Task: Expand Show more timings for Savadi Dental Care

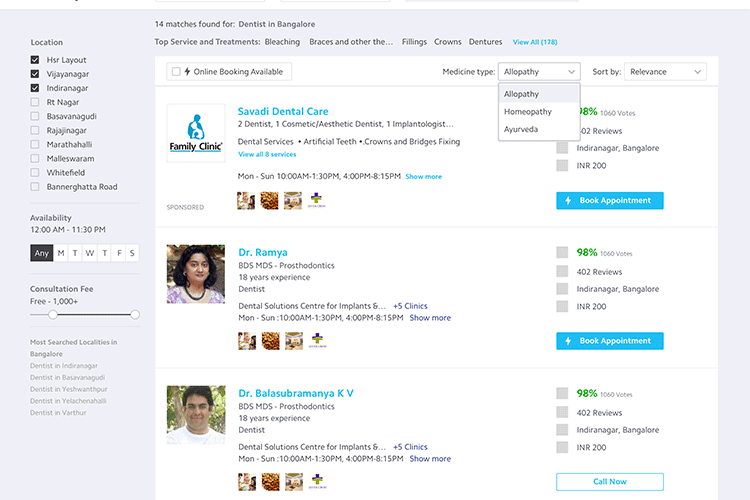Action: click(x=423, y=177)
